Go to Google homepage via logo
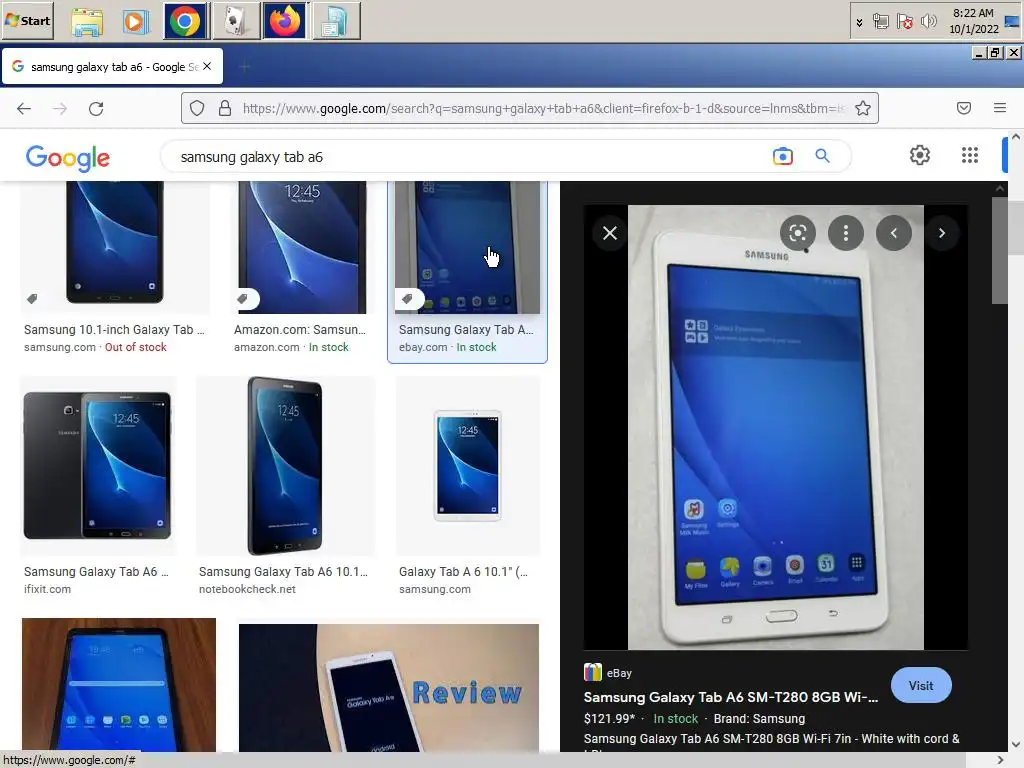 click(x=68, y=157)
